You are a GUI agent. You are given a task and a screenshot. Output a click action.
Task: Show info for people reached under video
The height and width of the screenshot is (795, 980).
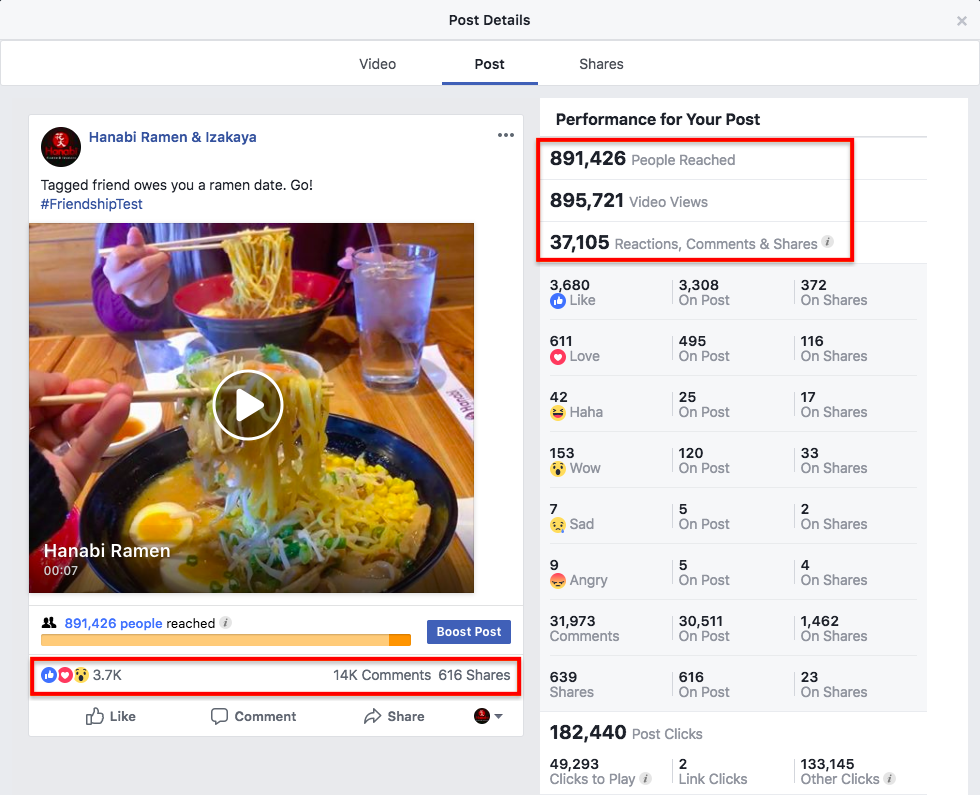tap(226, 622)
